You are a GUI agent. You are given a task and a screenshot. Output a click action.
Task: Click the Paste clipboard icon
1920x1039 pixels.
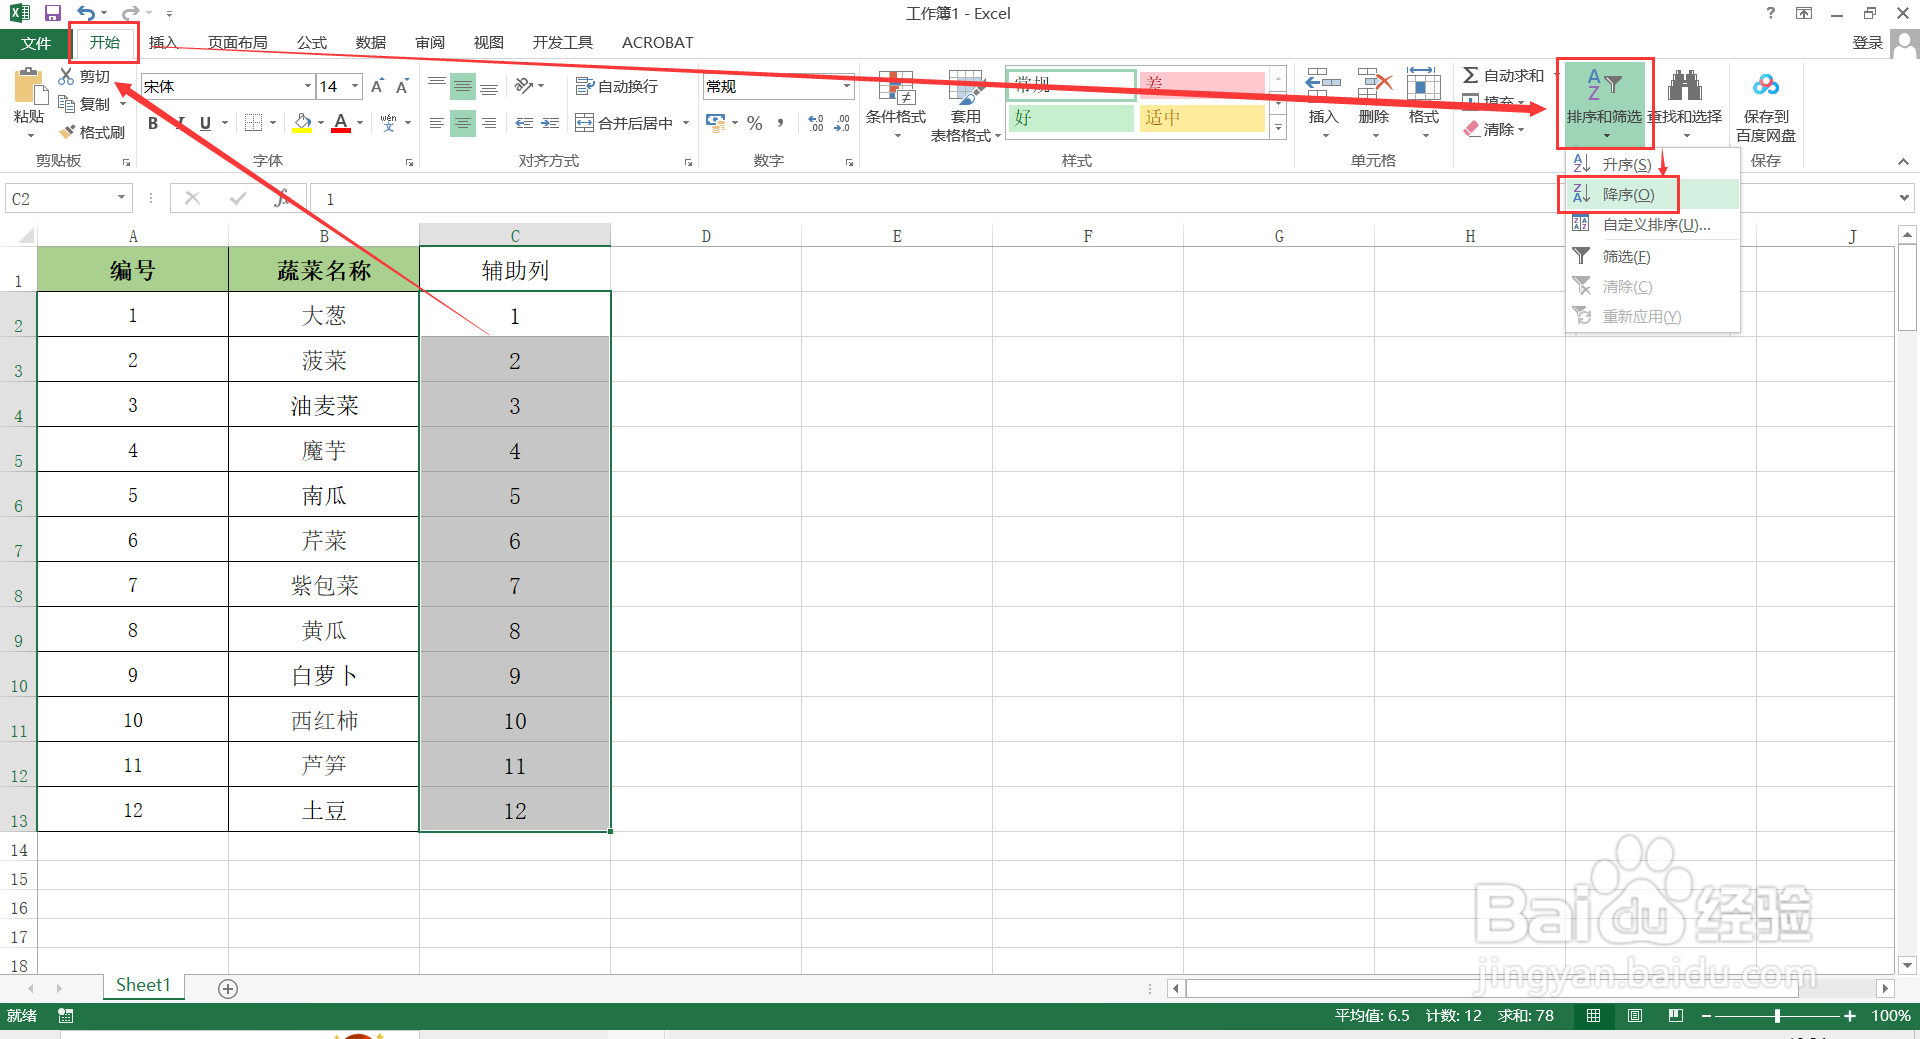(x=29, y=87)
